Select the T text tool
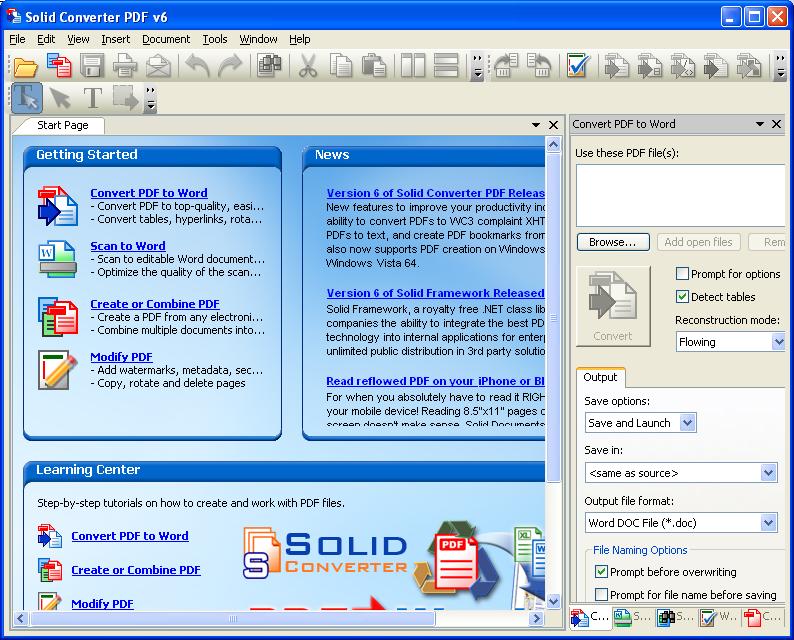This screenshot has height=640, width=794. tap(93, 98)
